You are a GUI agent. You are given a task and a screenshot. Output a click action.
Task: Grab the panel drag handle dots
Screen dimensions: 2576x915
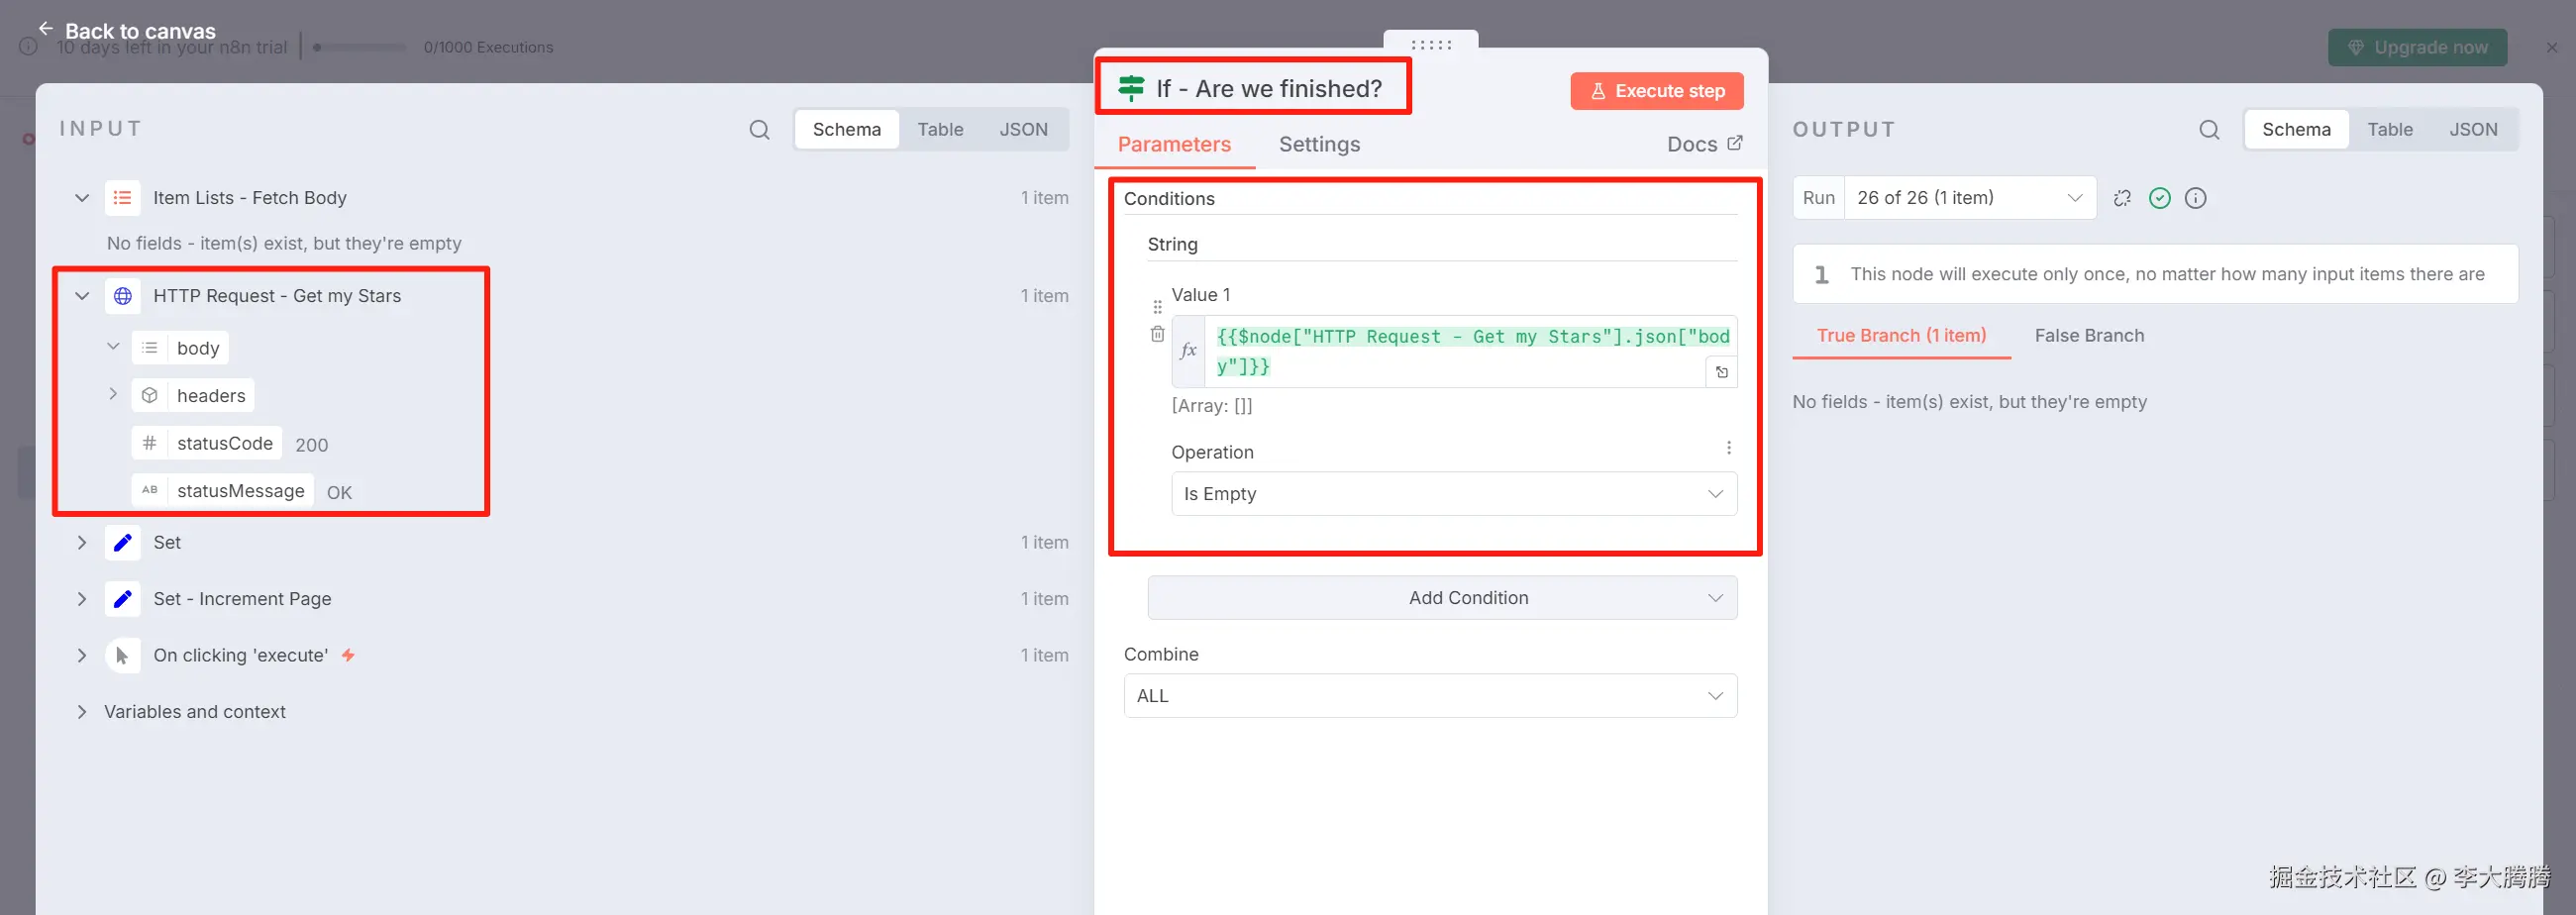point(1431,45)
